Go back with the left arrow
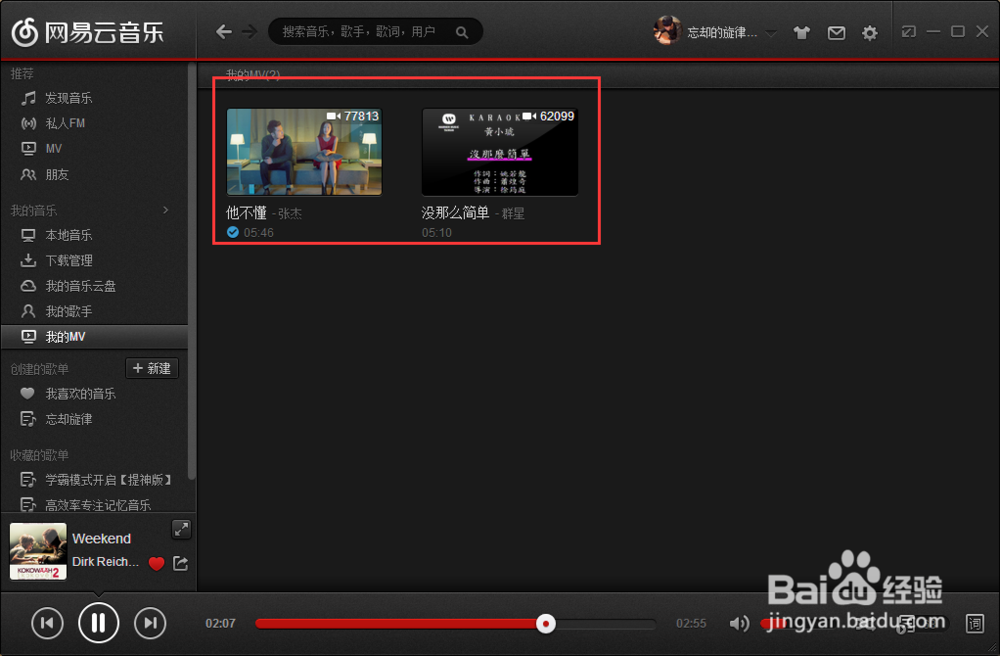The image size is (1000, 656). point(223,31)
